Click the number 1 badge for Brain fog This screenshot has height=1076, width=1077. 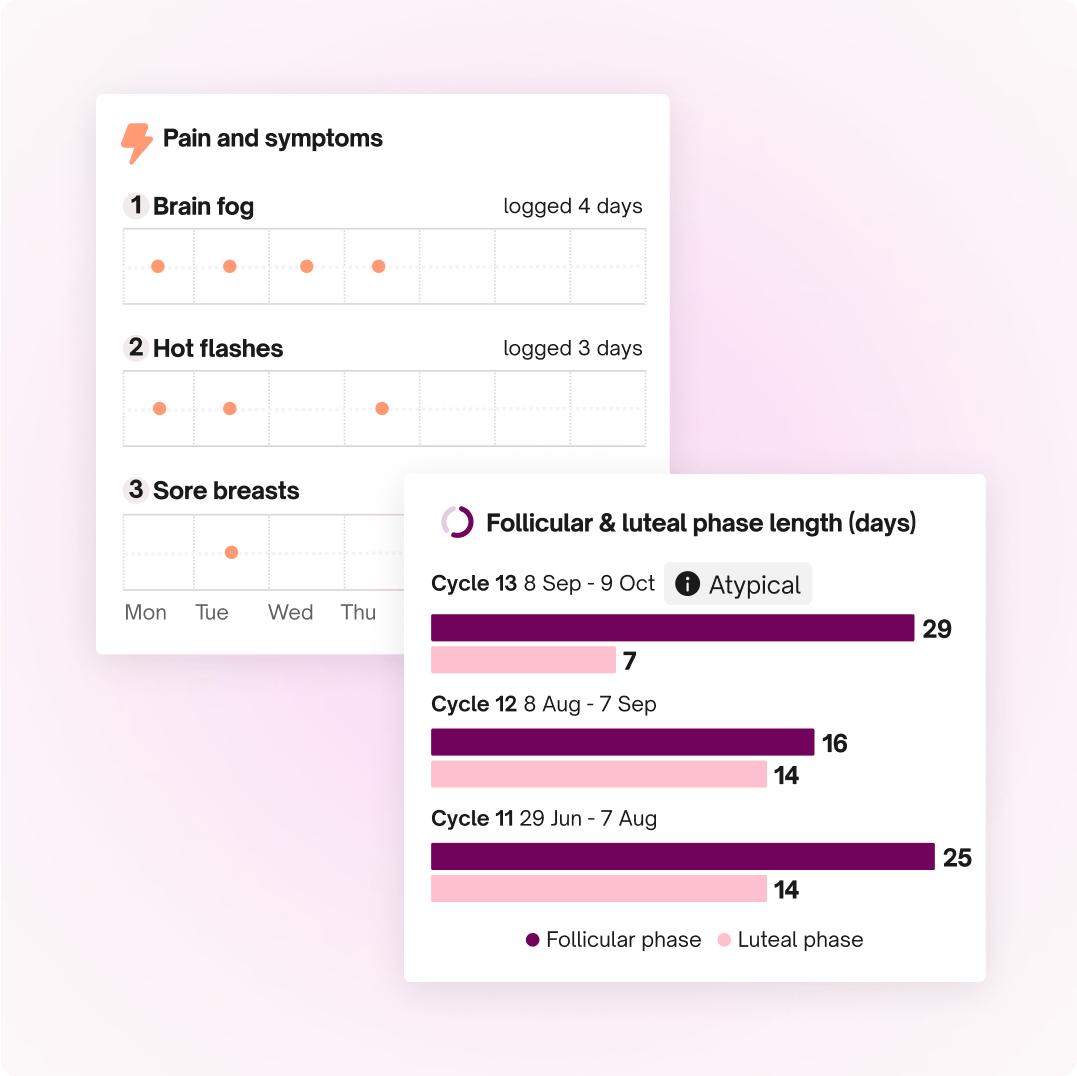point(136,206)
